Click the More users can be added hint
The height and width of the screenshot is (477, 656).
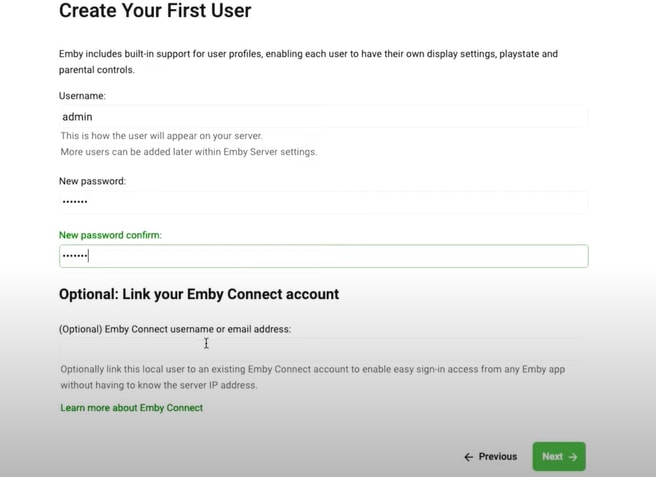(188, 152)
